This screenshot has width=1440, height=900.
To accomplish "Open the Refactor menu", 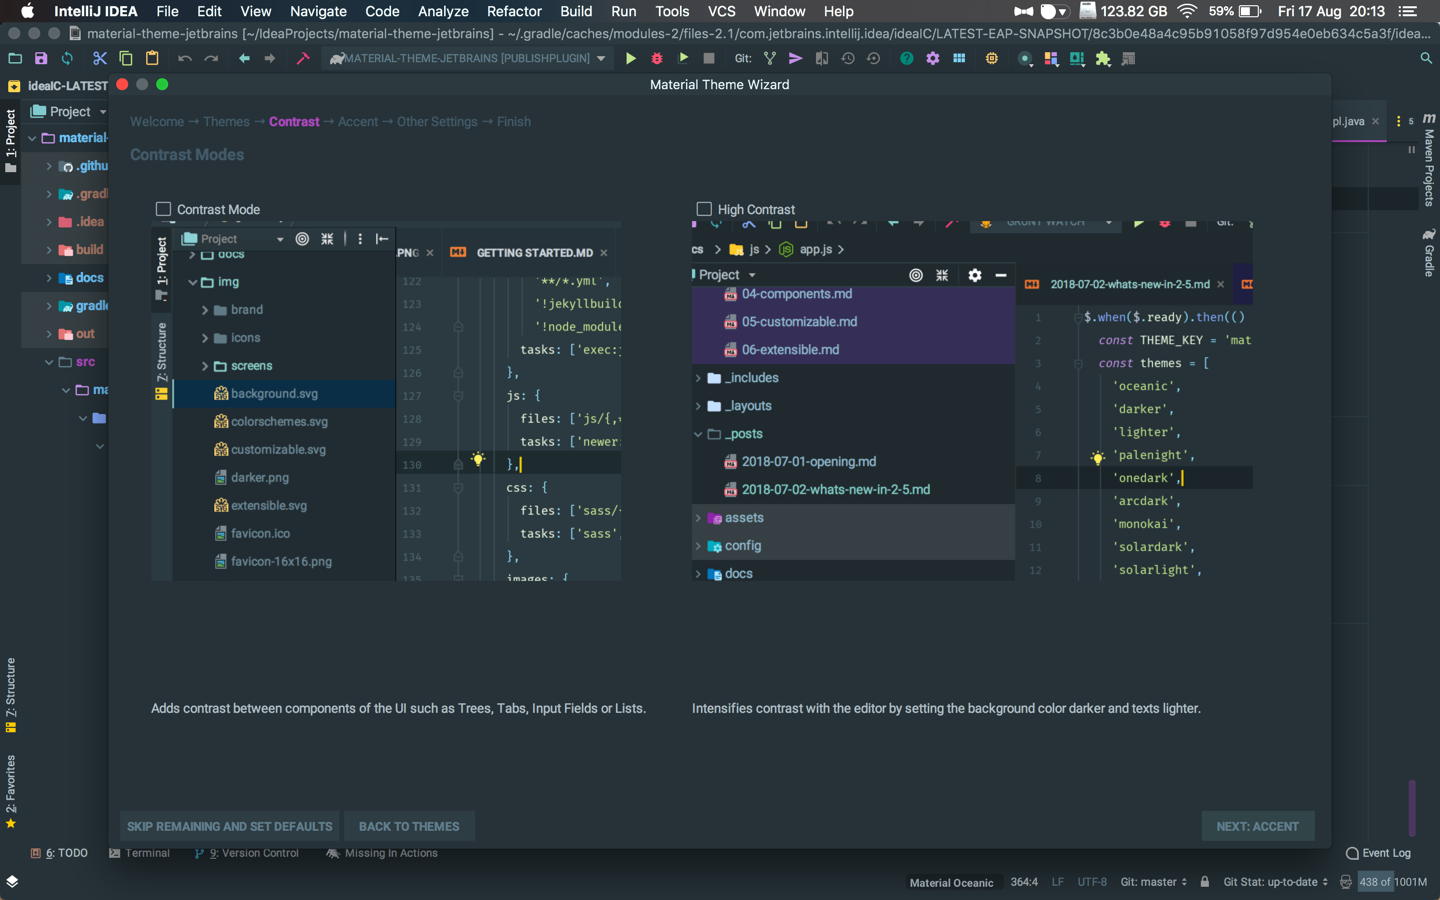I will (x=514, y=11).
